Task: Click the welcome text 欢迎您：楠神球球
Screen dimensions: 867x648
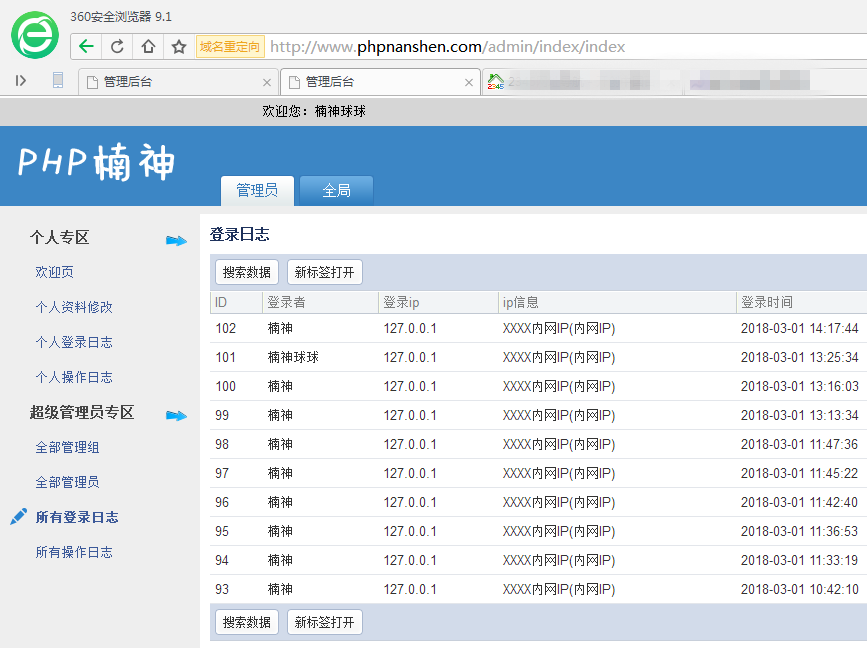Action: click(314, 111)
